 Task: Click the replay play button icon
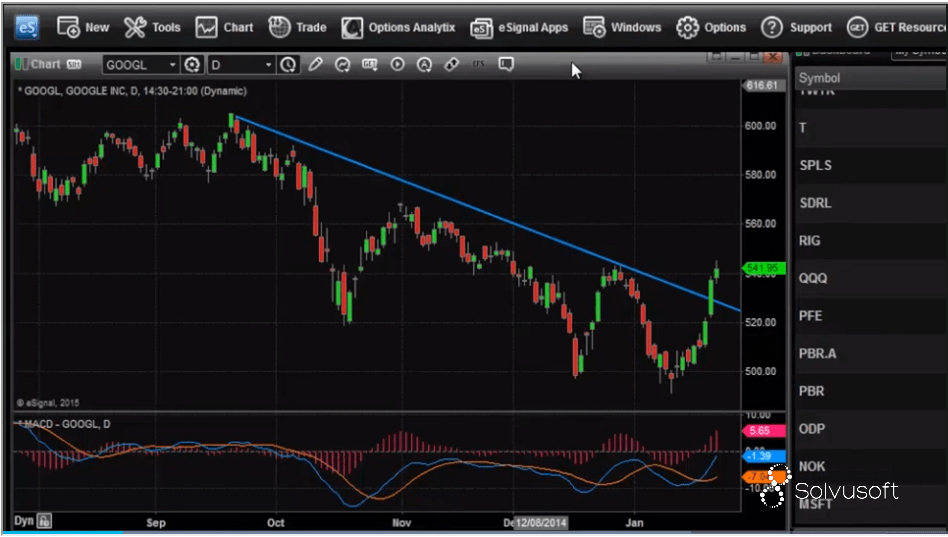[397, 64]
